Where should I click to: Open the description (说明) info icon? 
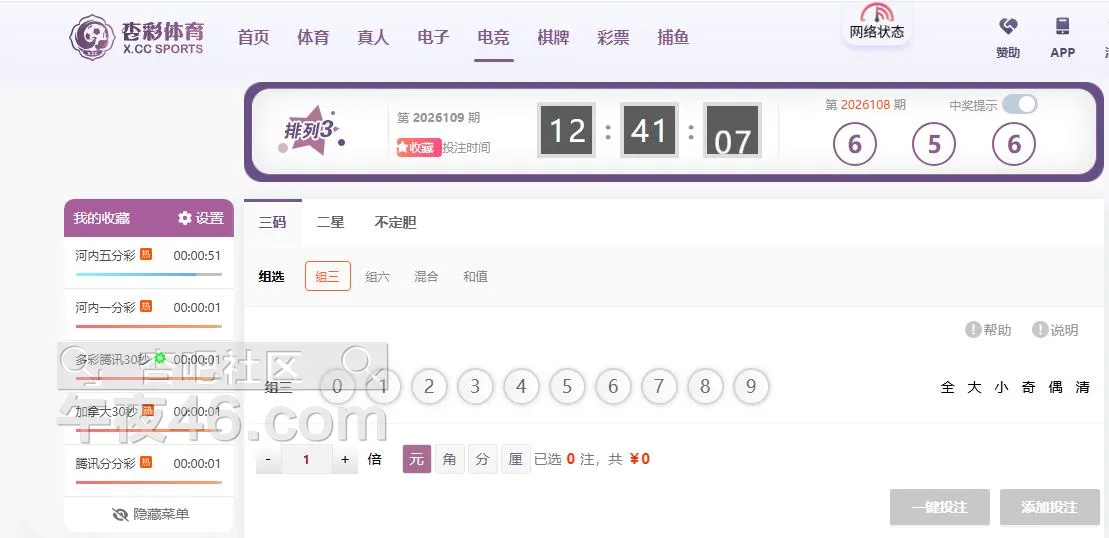1040,330
